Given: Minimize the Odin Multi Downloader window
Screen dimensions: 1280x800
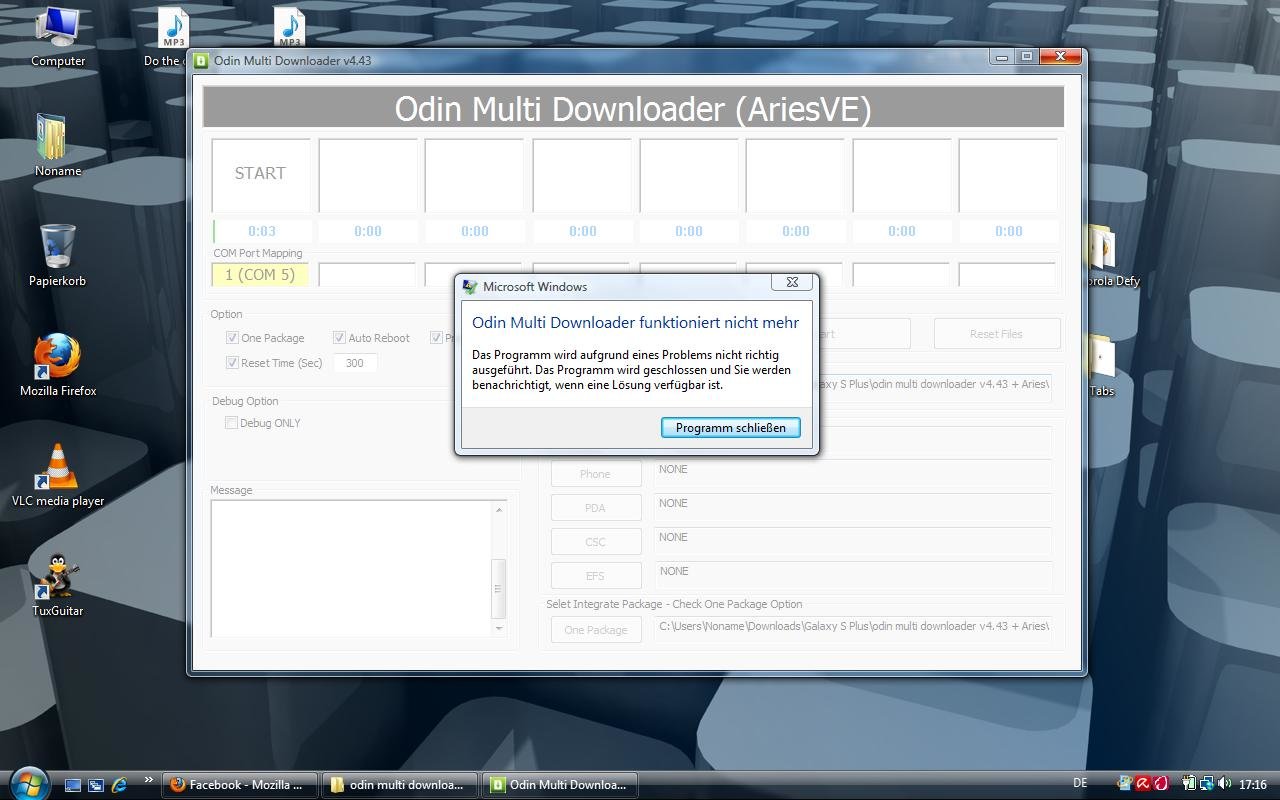Looking at the screenshot, I should [1002, 57].
